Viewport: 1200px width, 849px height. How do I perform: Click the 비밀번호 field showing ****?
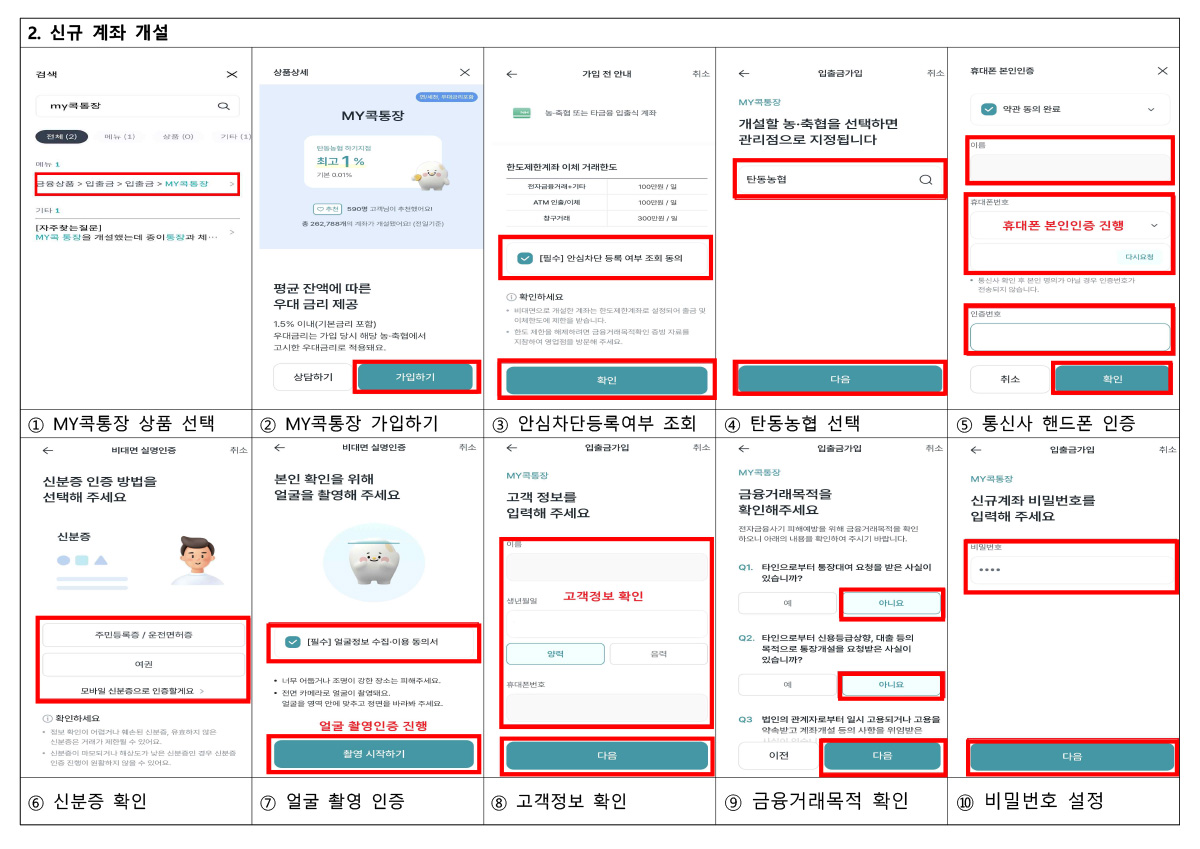coord(1072,570)
